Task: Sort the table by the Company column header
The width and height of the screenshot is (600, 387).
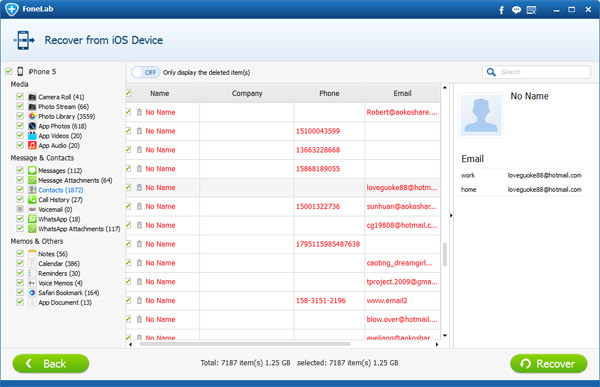Action: (247, 93)
